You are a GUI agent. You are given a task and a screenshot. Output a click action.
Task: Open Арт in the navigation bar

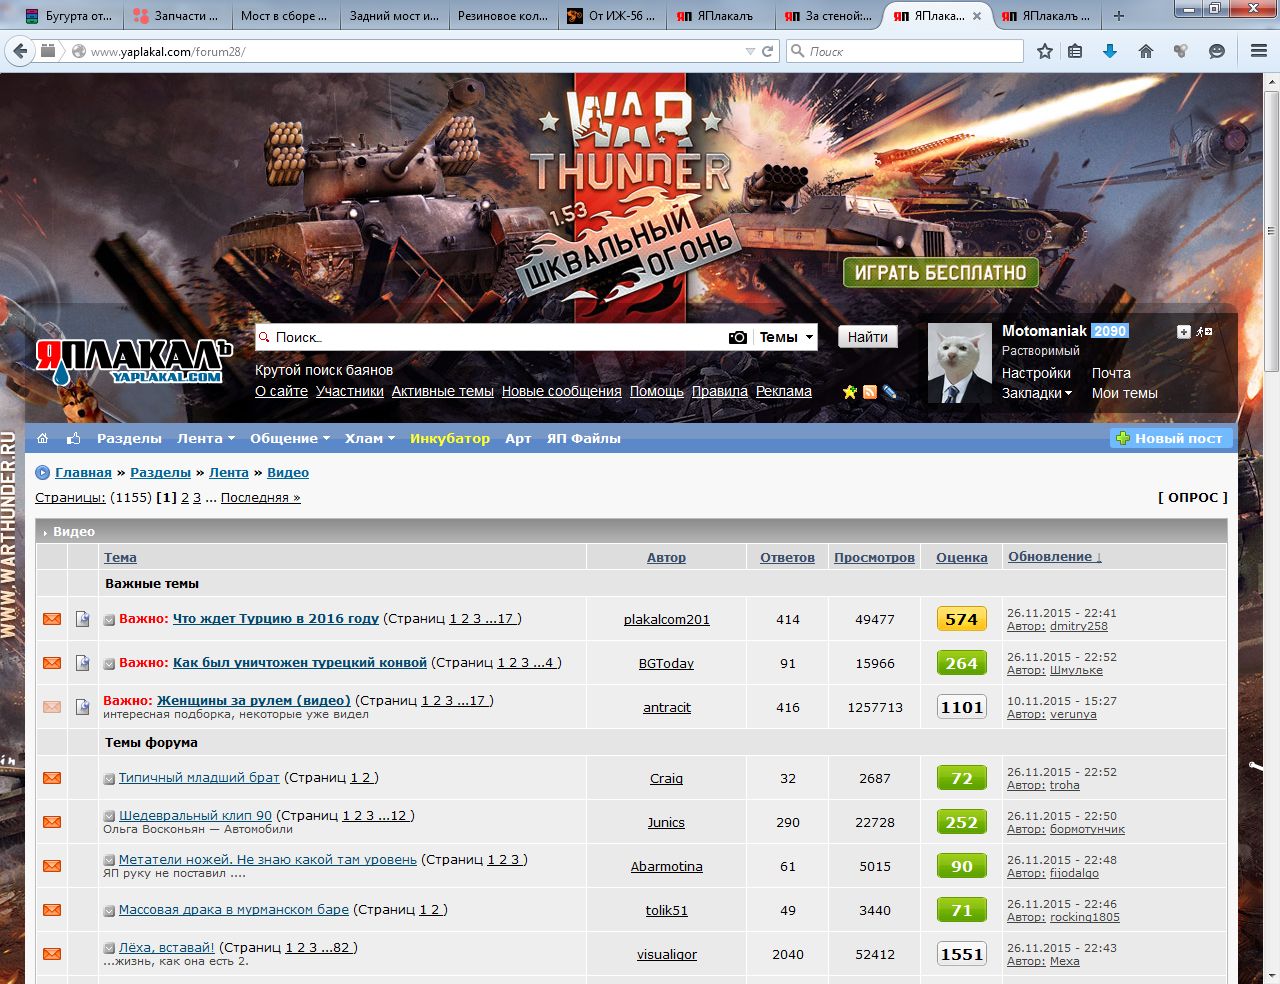pyautogui.click(x=518, y=438)
